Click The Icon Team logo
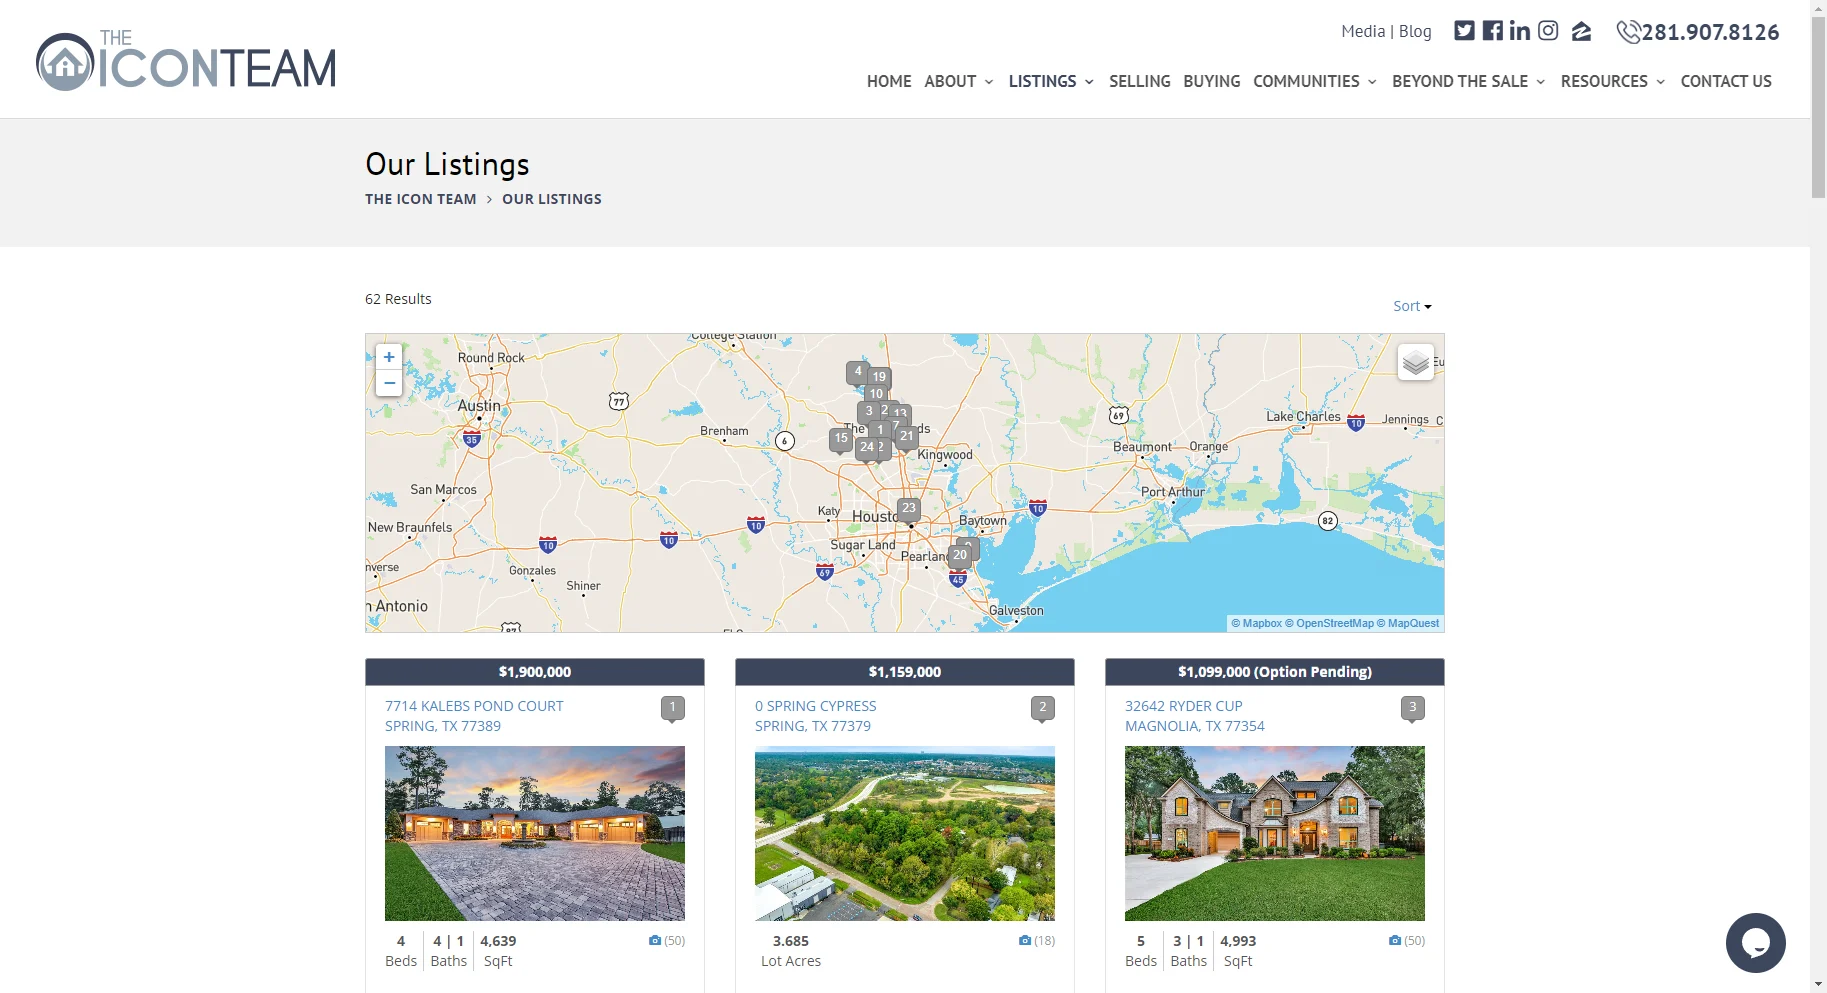 186,60
